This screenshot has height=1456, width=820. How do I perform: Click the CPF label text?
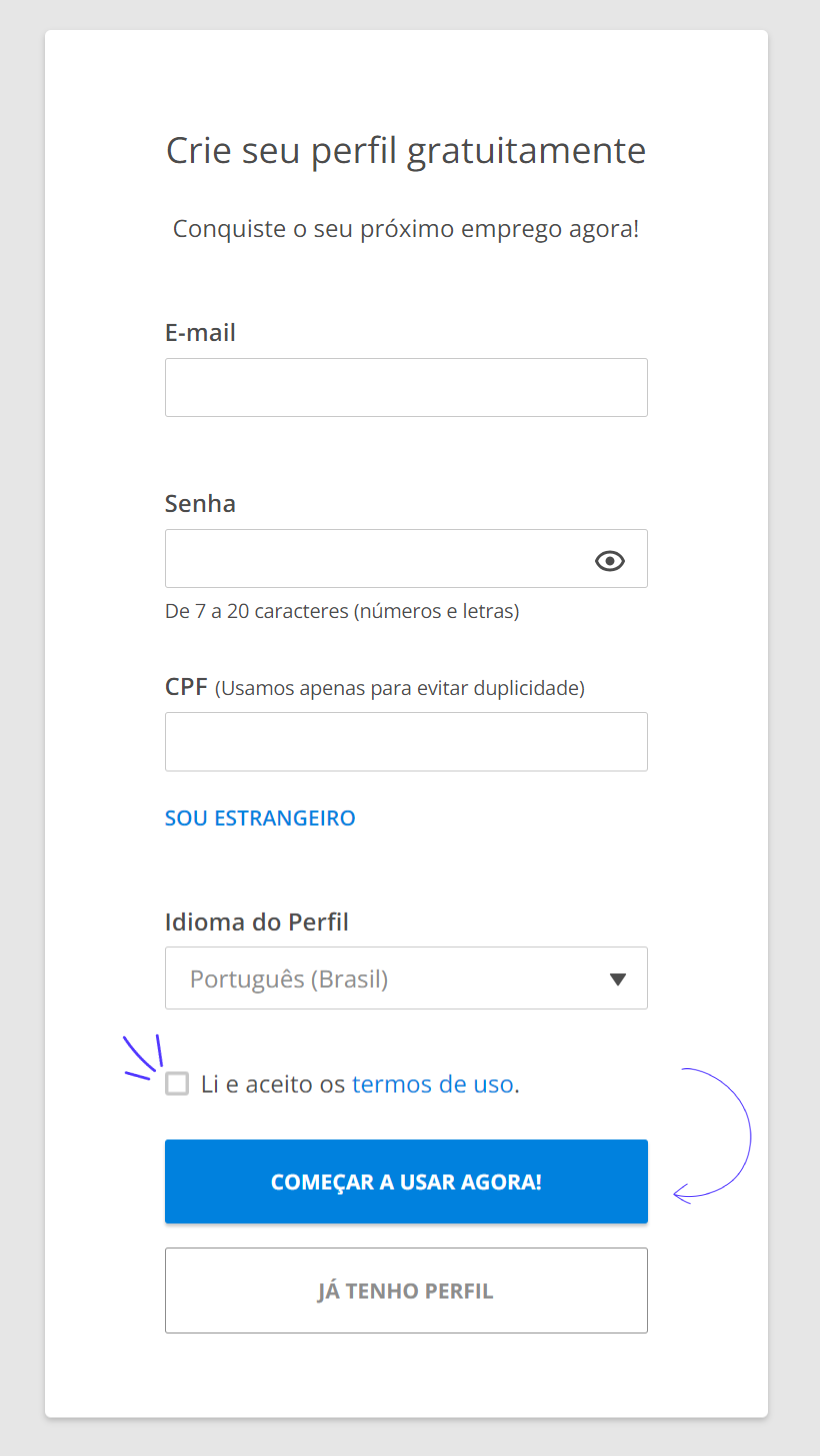point(186,687)
